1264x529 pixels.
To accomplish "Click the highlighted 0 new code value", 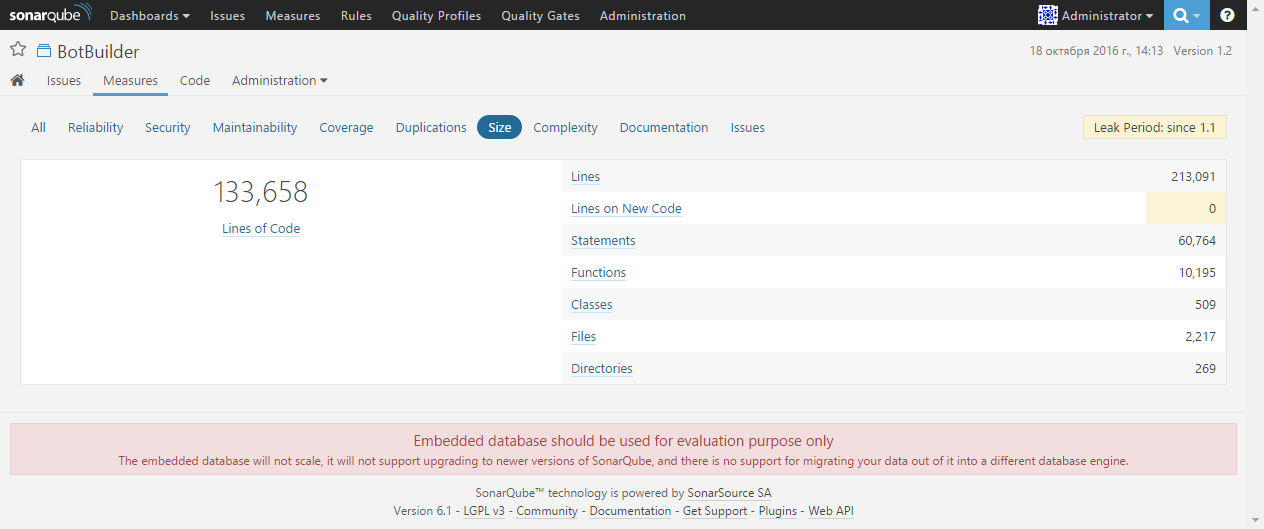I will 1186,209.
